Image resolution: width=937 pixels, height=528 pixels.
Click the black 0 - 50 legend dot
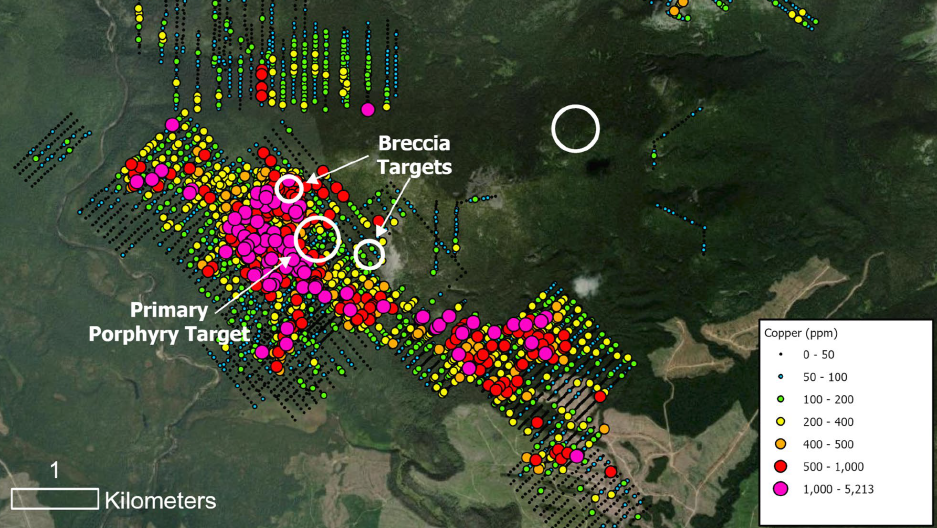pos(782,356)
